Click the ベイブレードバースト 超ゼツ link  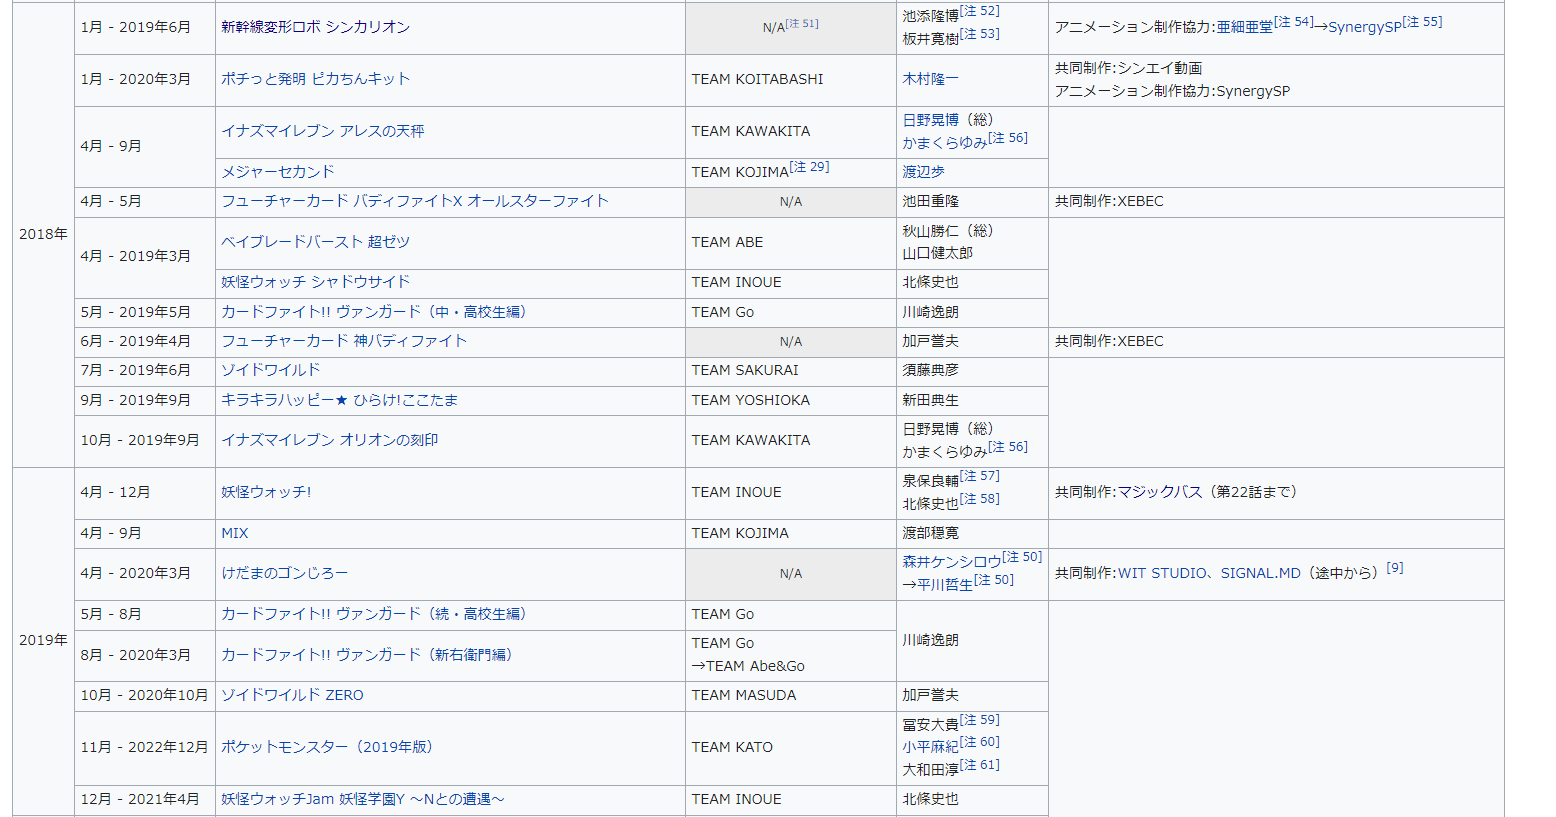pos(315,242)
